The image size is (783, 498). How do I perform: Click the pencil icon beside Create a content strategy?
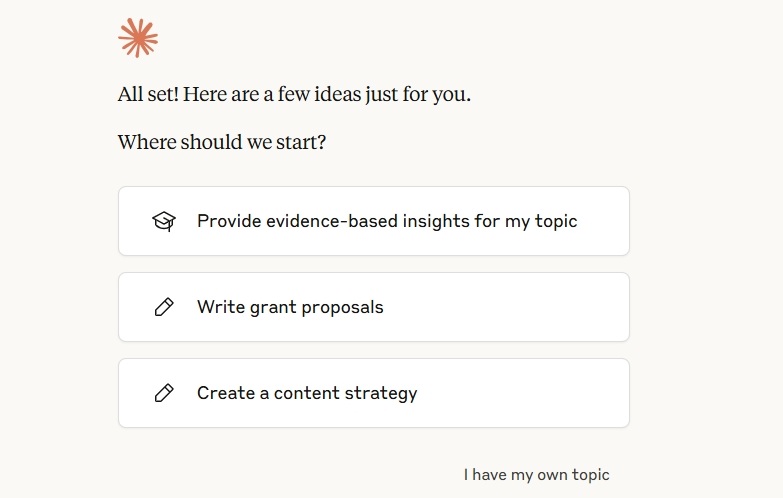pyautogui.click(x=164, y=393)
